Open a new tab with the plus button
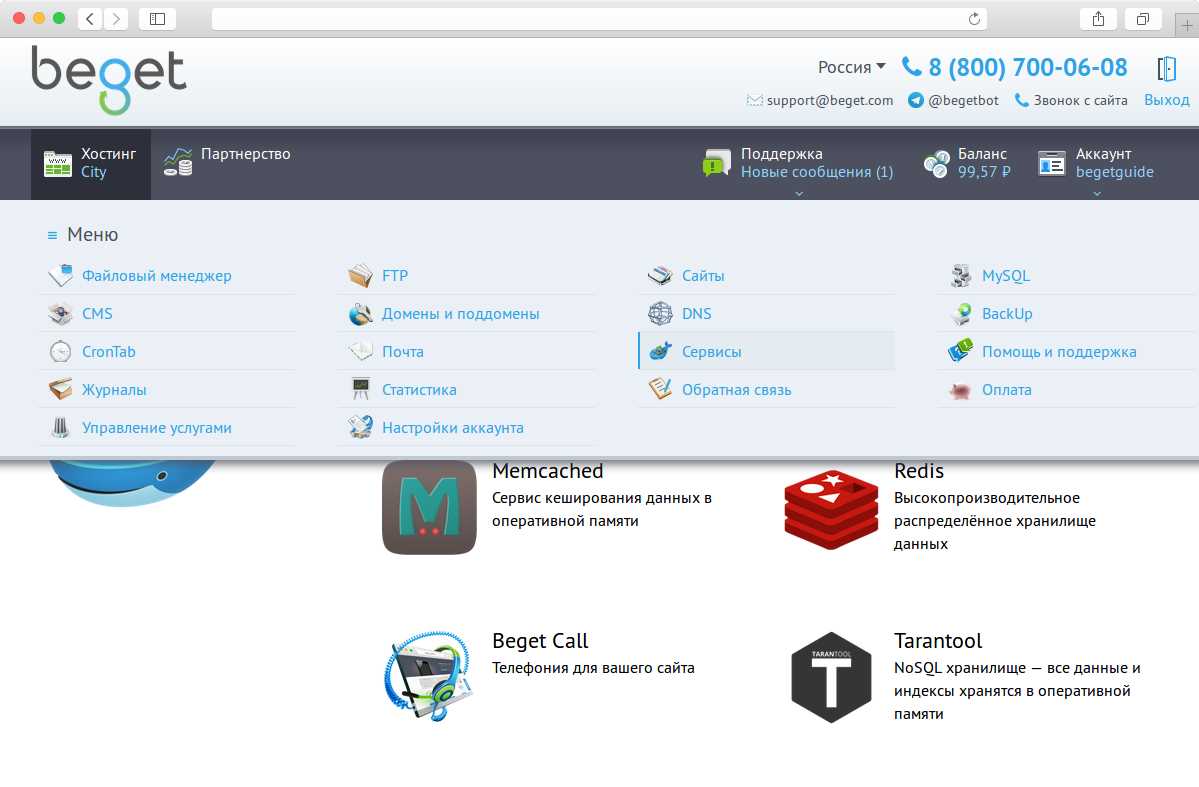 [1187, 25]
